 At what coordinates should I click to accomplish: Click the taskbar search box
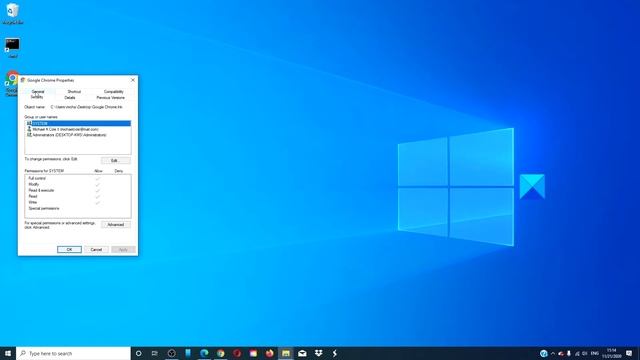pos(73,353)
